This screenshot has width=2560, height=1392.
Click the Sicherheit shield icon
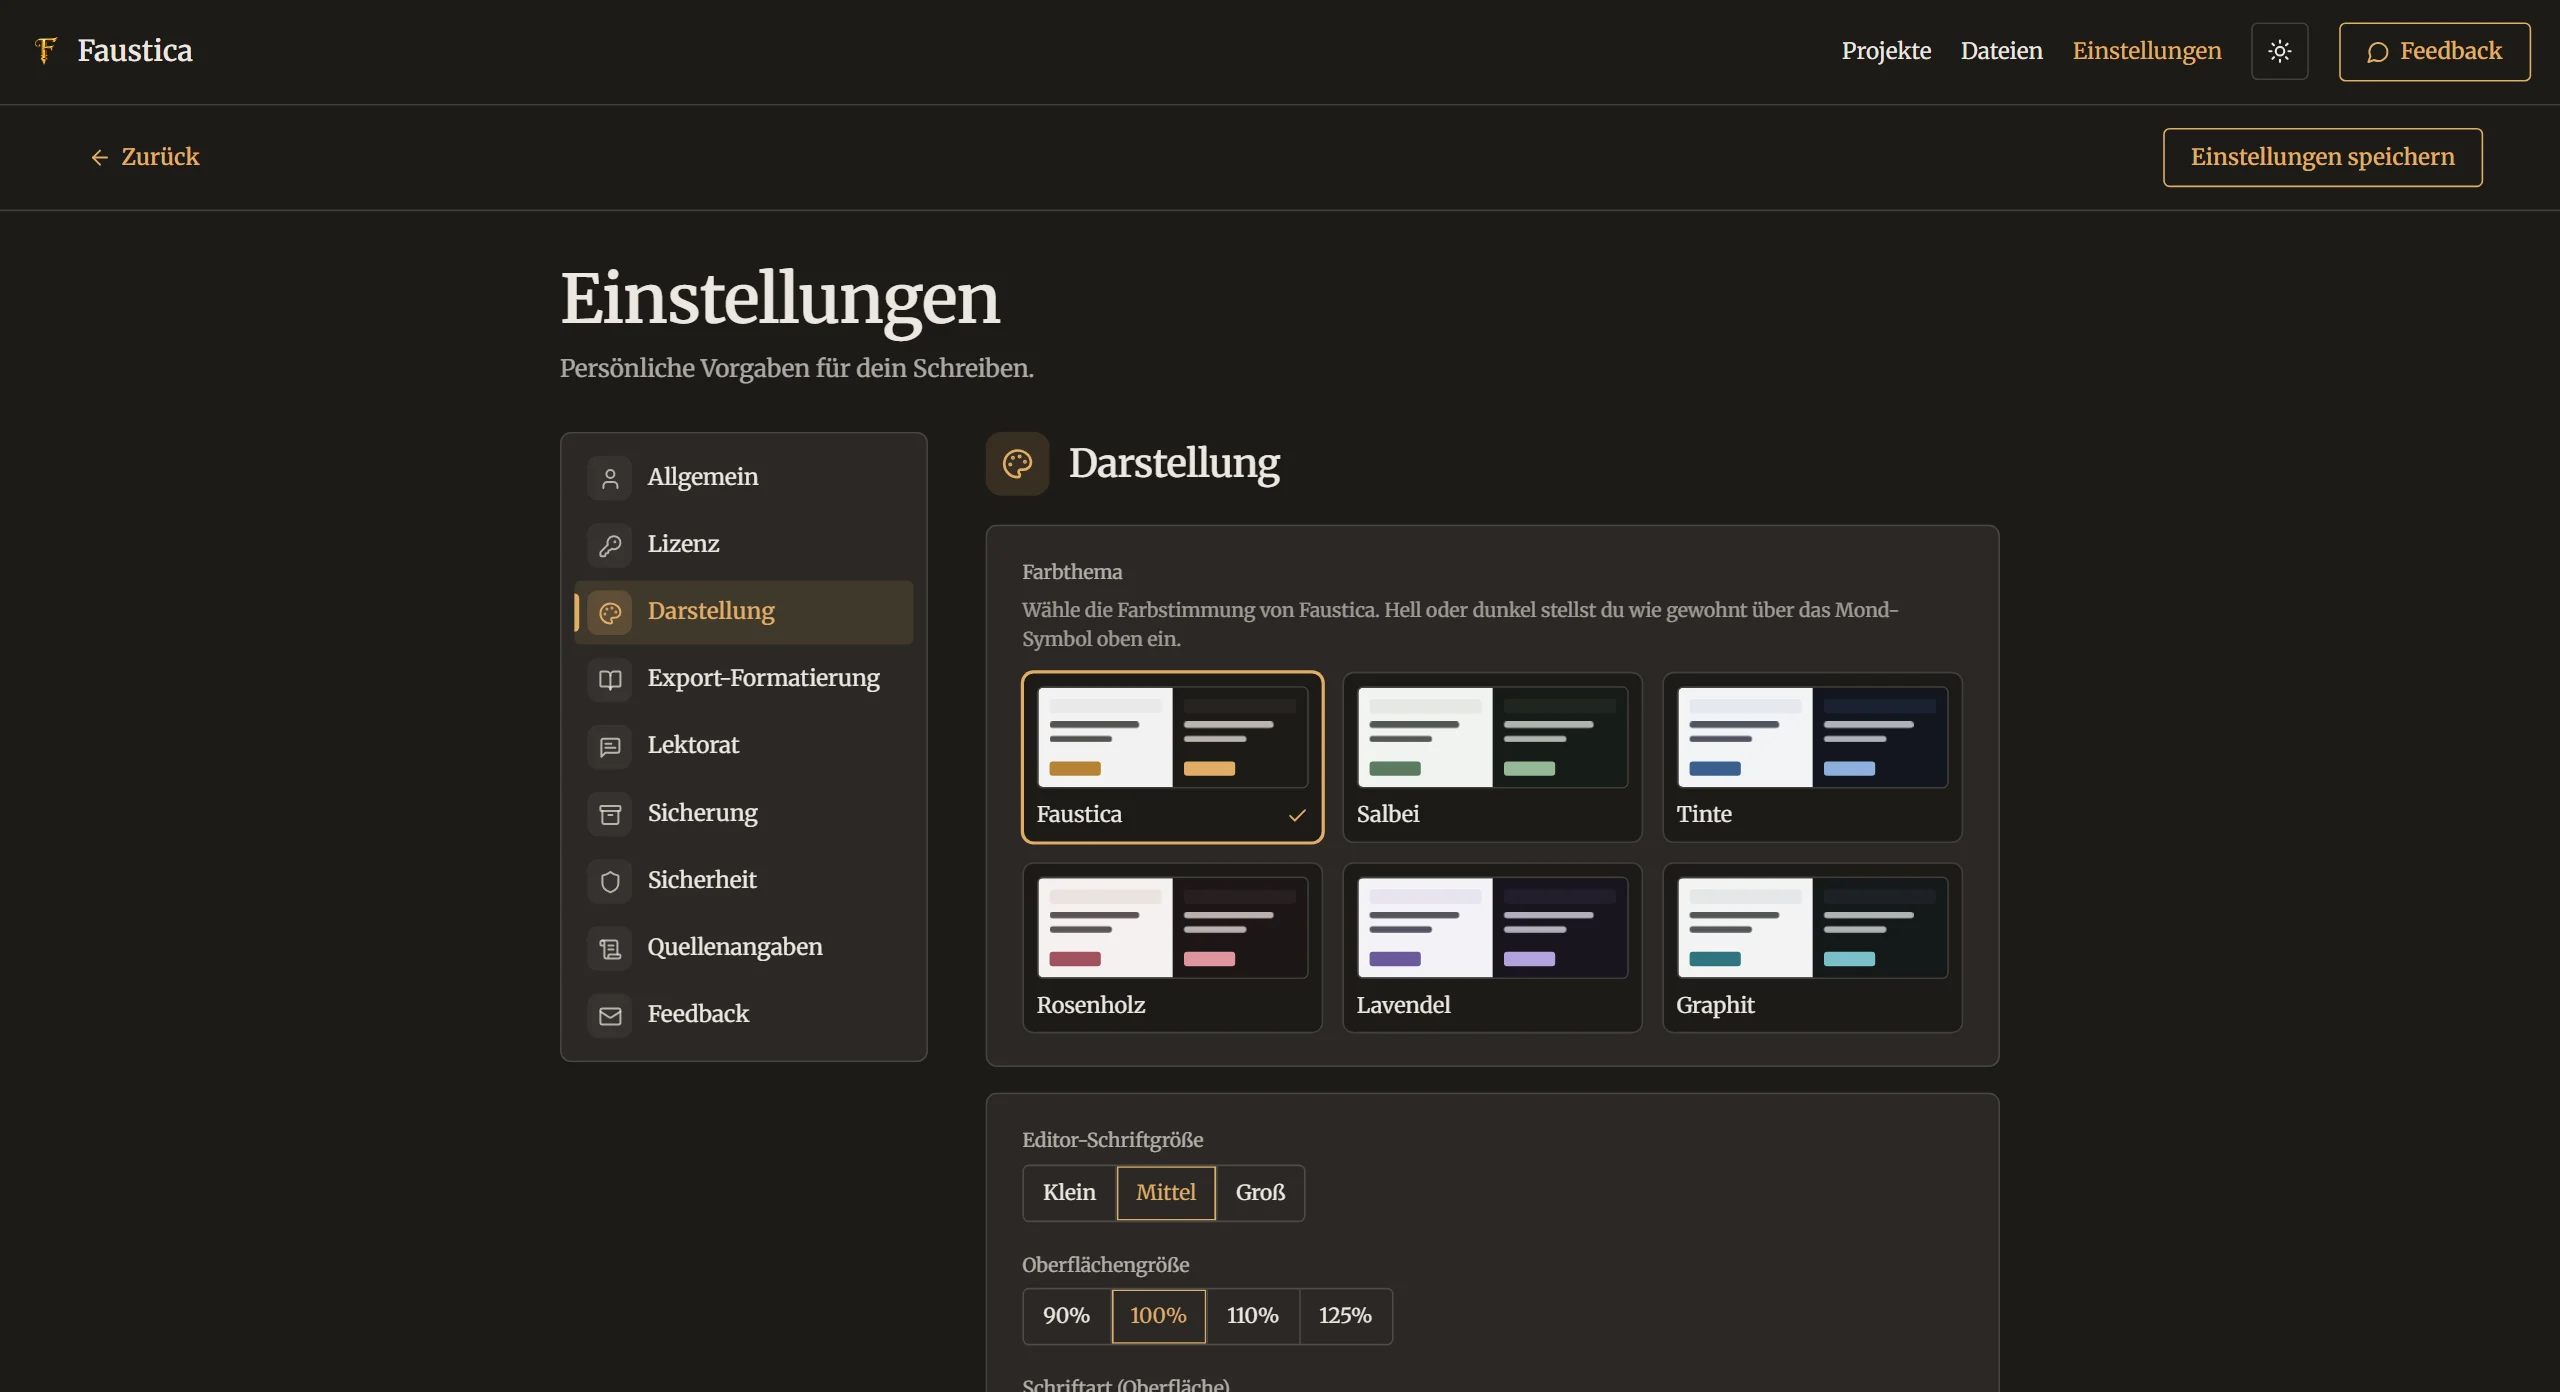[610, 881]
